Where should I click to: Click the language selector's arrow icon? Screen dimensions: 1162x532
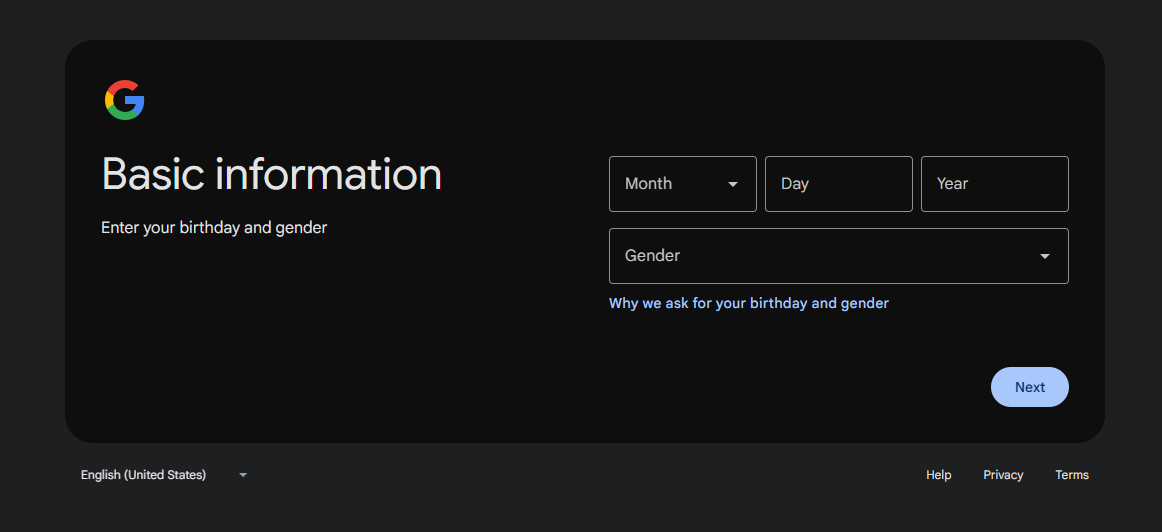click(243, 475)
